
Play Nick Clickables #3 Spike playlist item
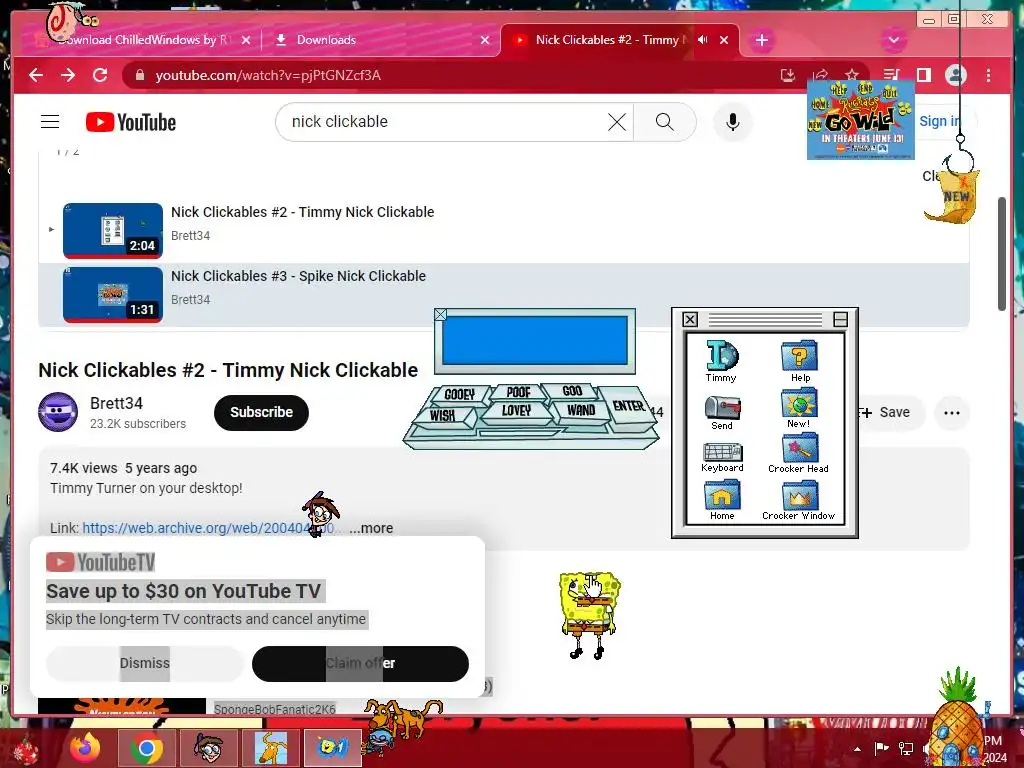pyautogui.click(x=504, y=295)
